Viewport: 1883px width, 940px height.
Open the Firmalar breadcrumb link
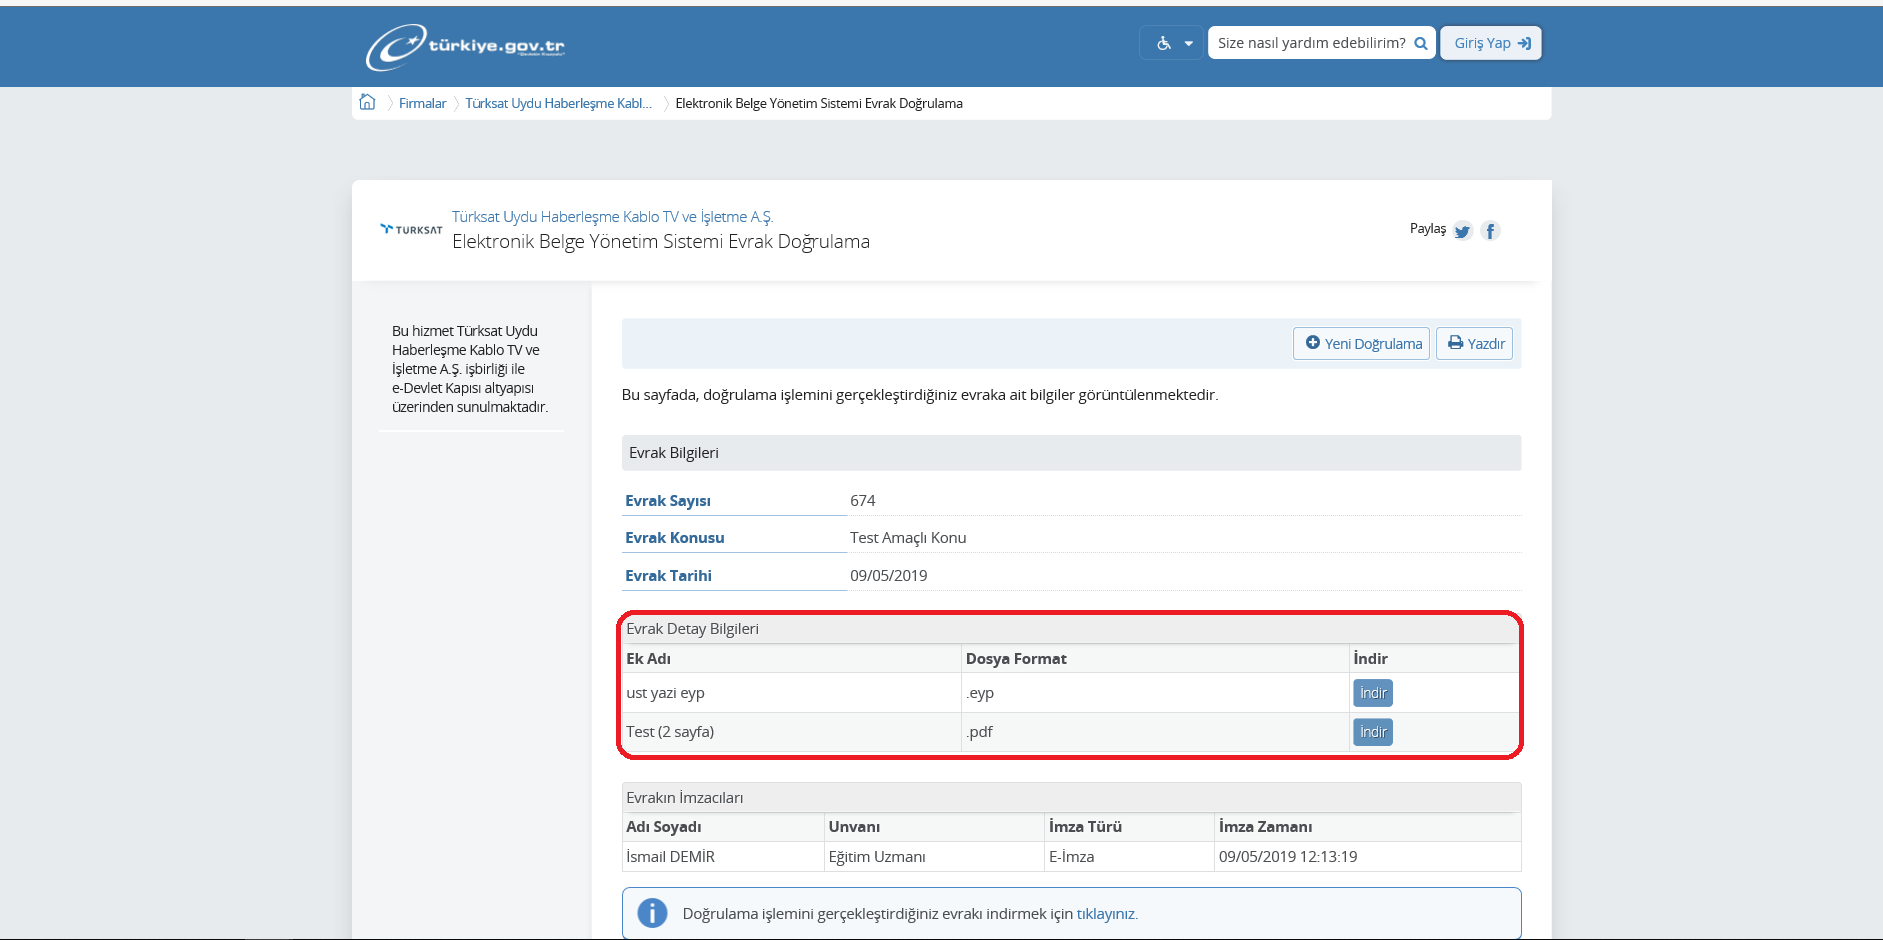point(422,103)
